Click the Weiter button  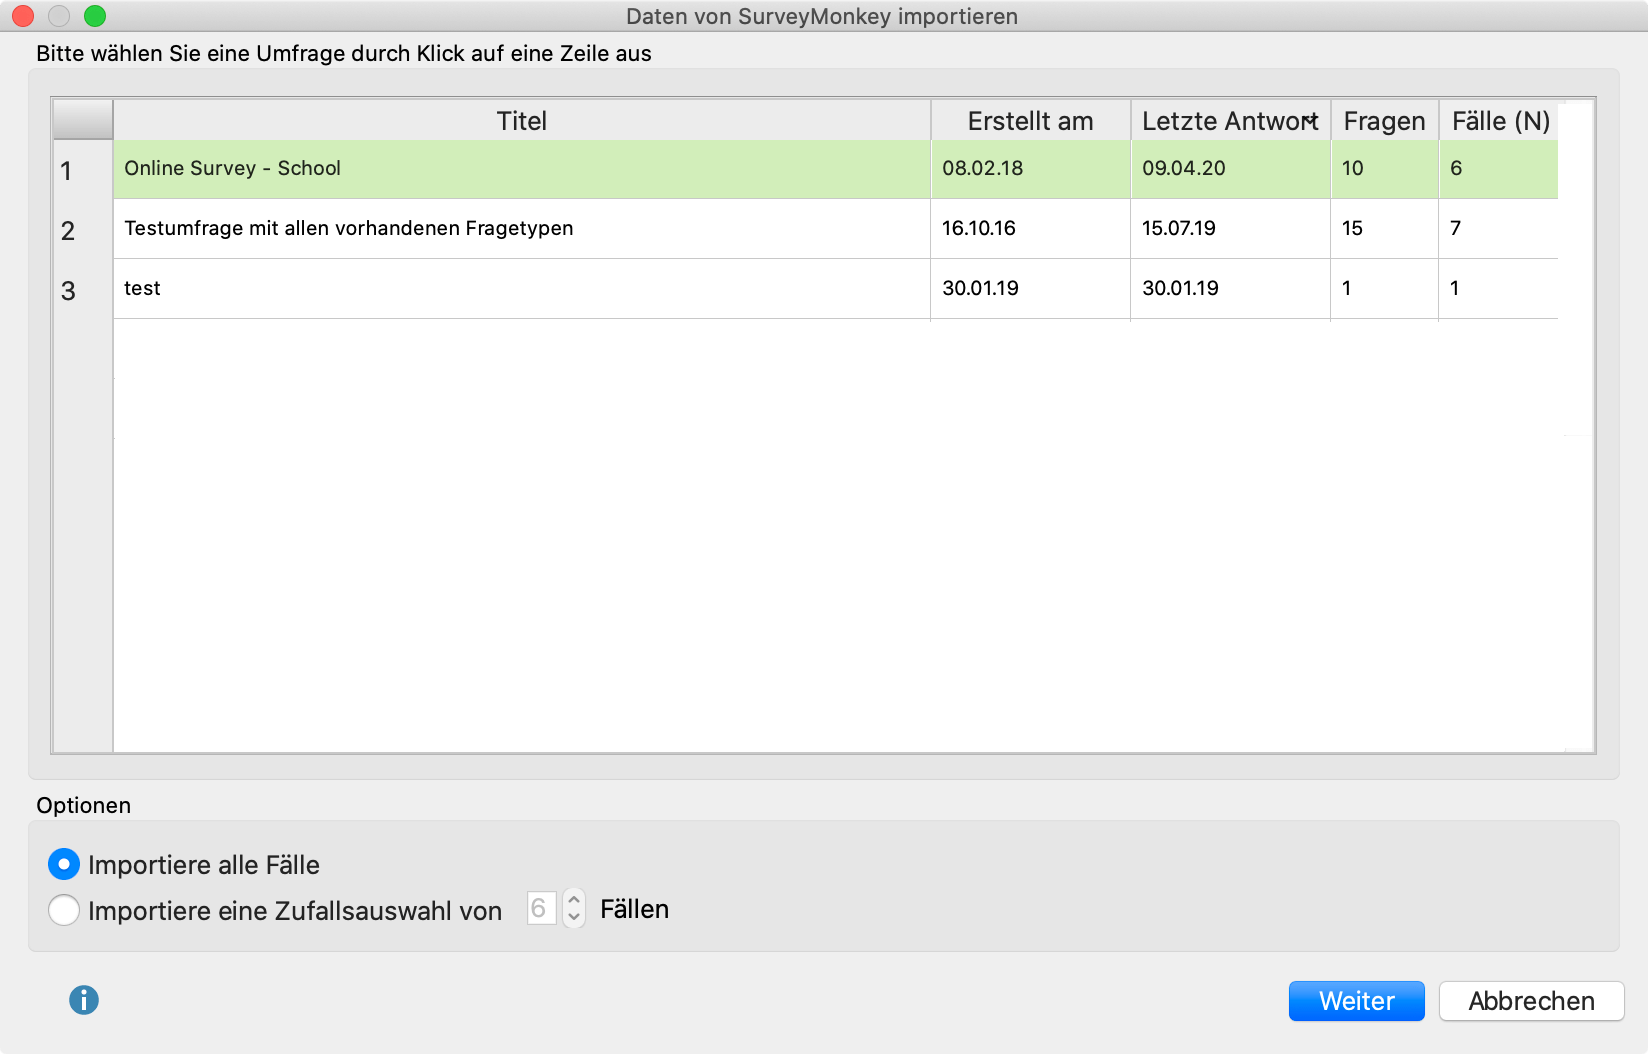tap(1356, 1001)
